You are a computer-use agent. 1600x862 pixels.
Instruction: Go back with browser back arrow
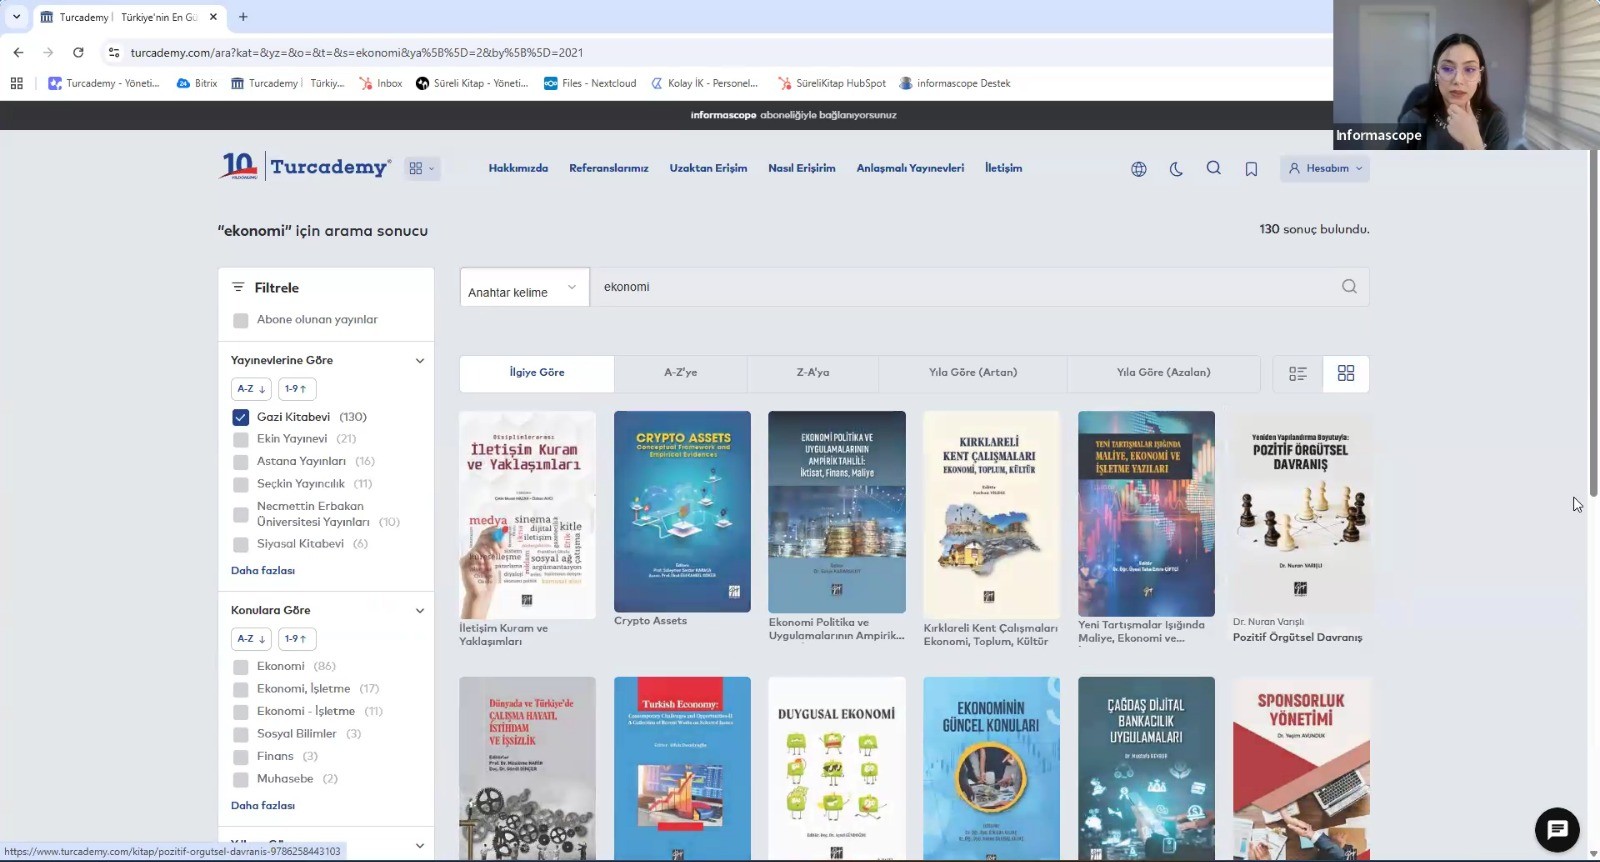tap(18, 52)
